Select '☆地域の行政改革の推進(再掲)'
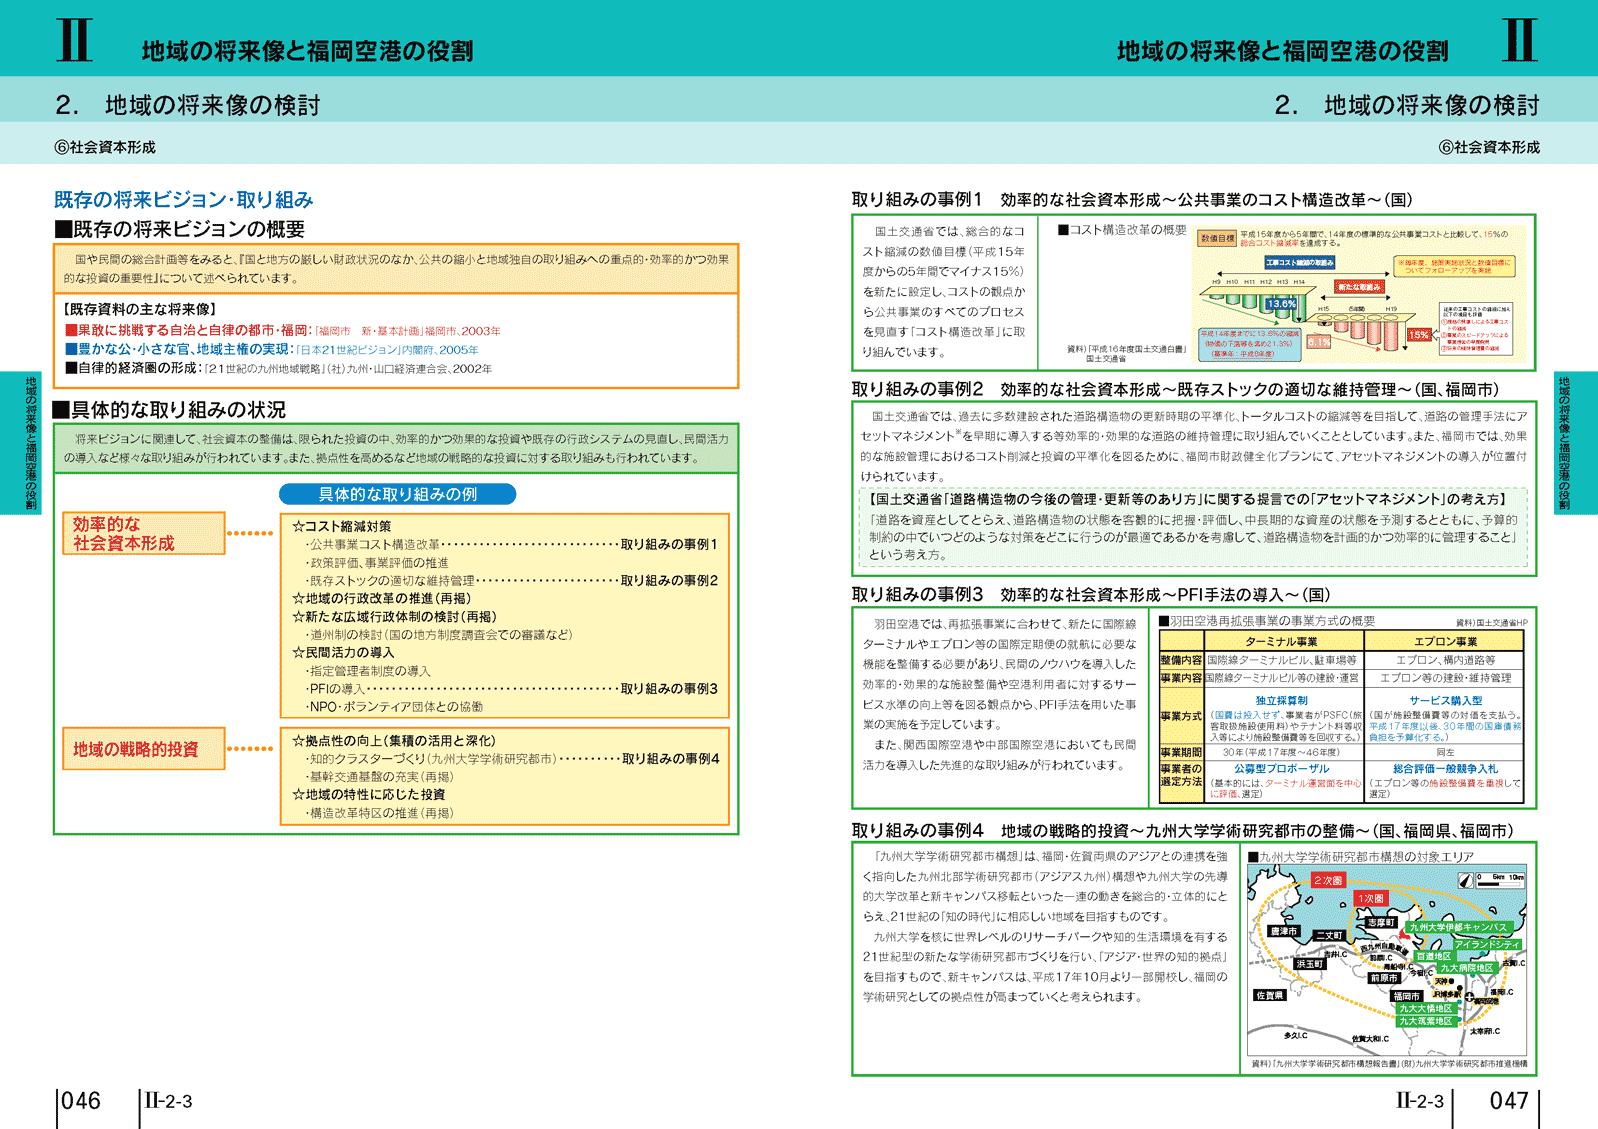The image size is (1598, 1129). point(381,598)
